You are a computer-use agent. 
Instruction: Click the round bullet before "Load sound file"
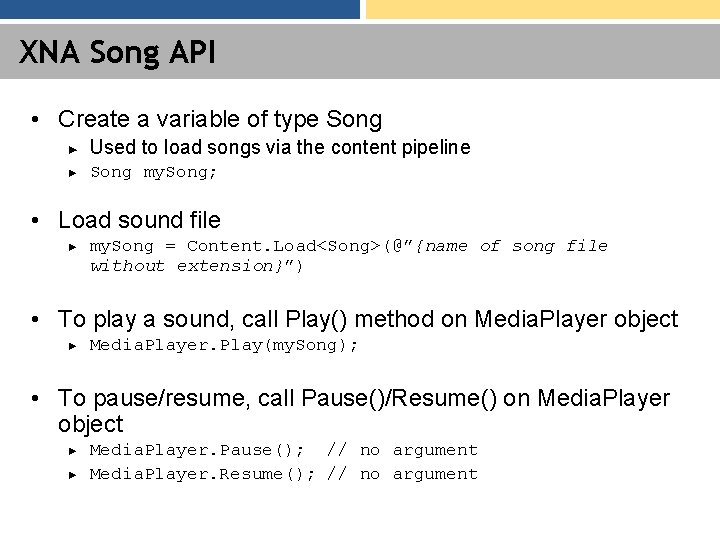[35, 220]
